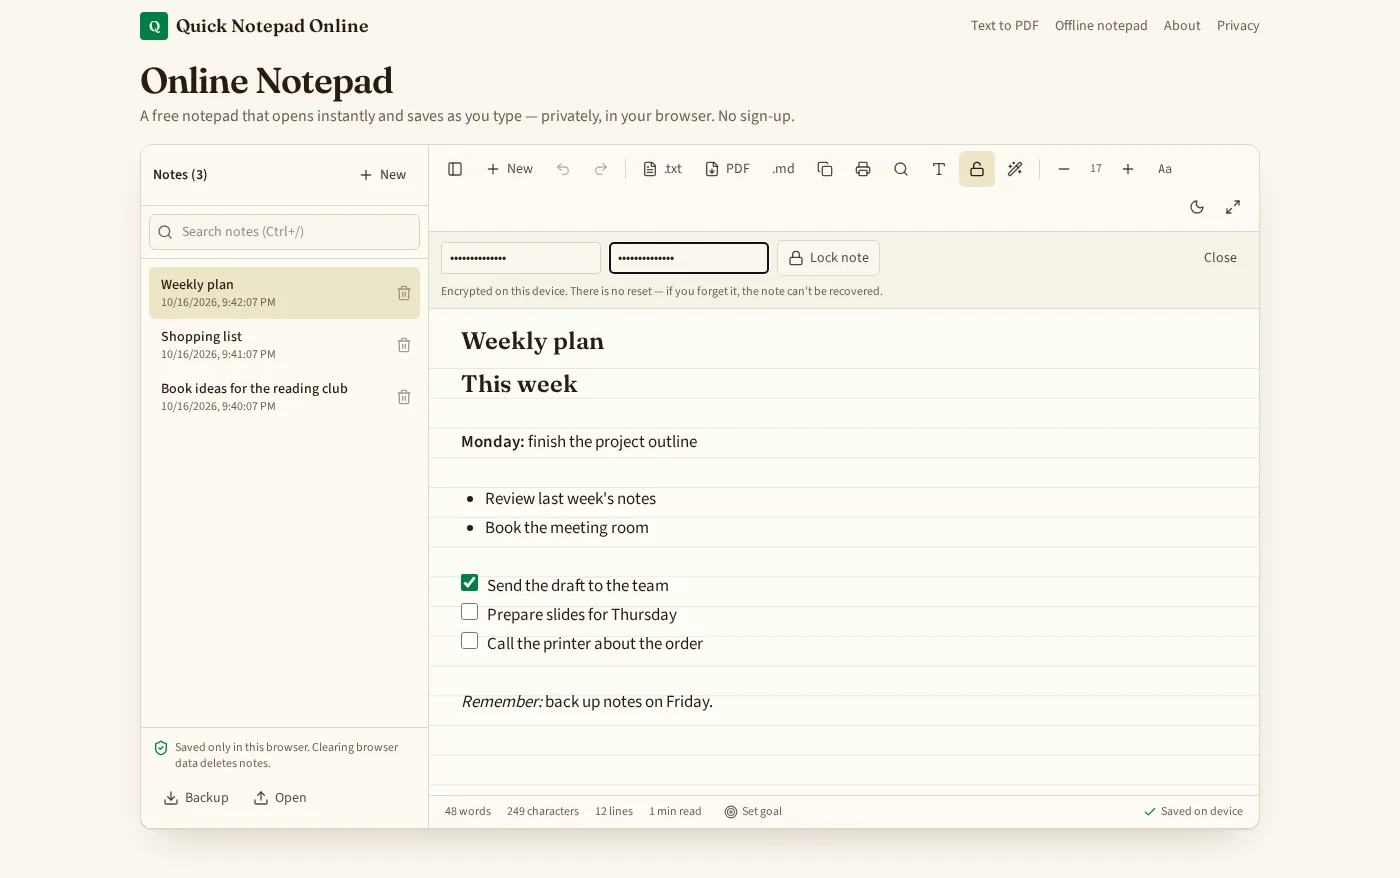This screenshot has width=1400, height=878.
Task: Click Open to import a note
Action: [x=280, y=798]
